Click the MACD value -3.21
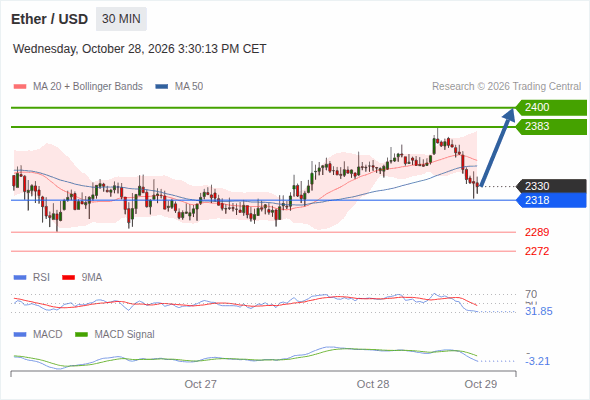The height and width of the screenshot is (400, 590). coord(538,361)
